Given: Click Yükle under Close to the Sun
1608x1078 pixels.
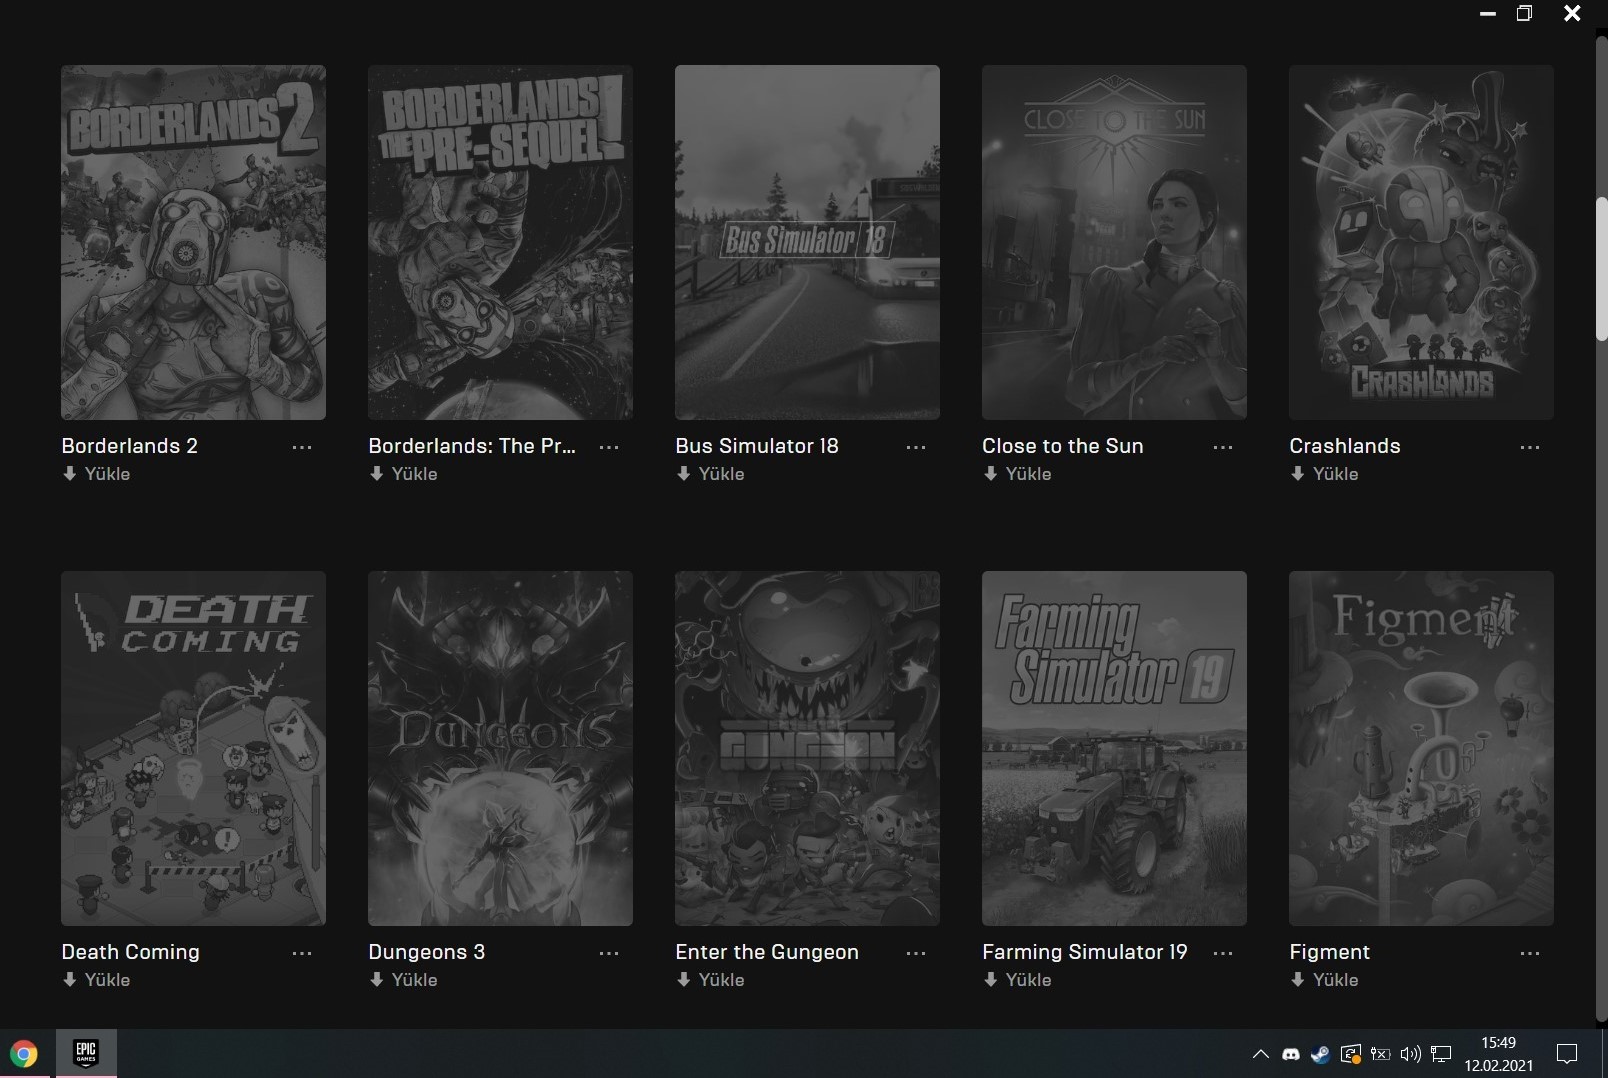Looking at the screenshot, I should tap(1017, 474).
